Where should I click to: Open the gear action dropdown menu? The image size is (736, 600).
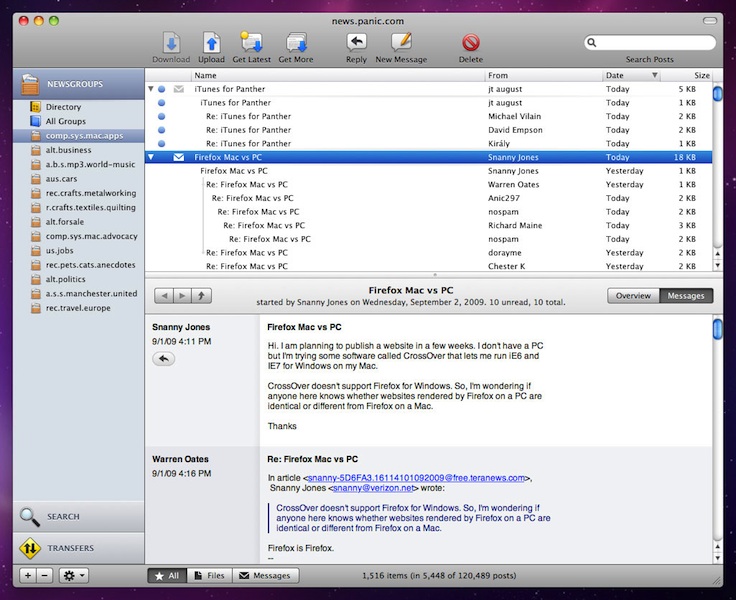74,576
